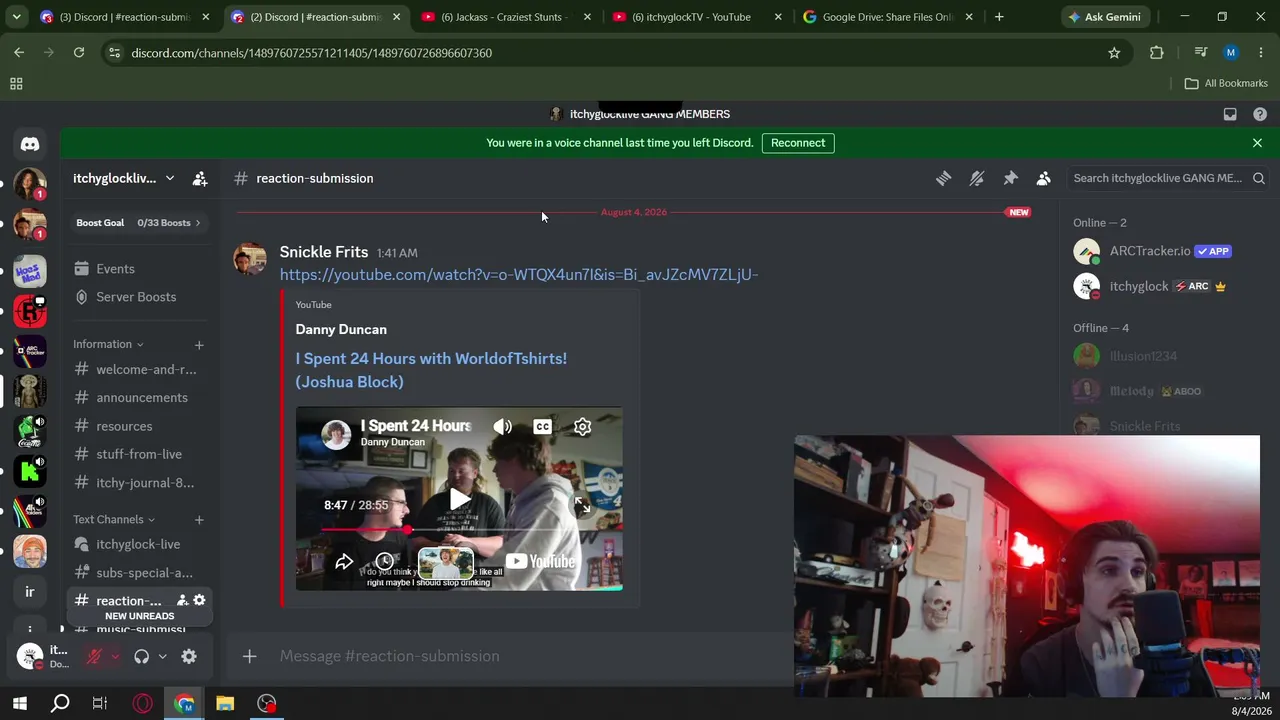The width and height of the screenshot is (1280, 720).
Task: Play the embedded YouTube video
Action: (459, 499)
